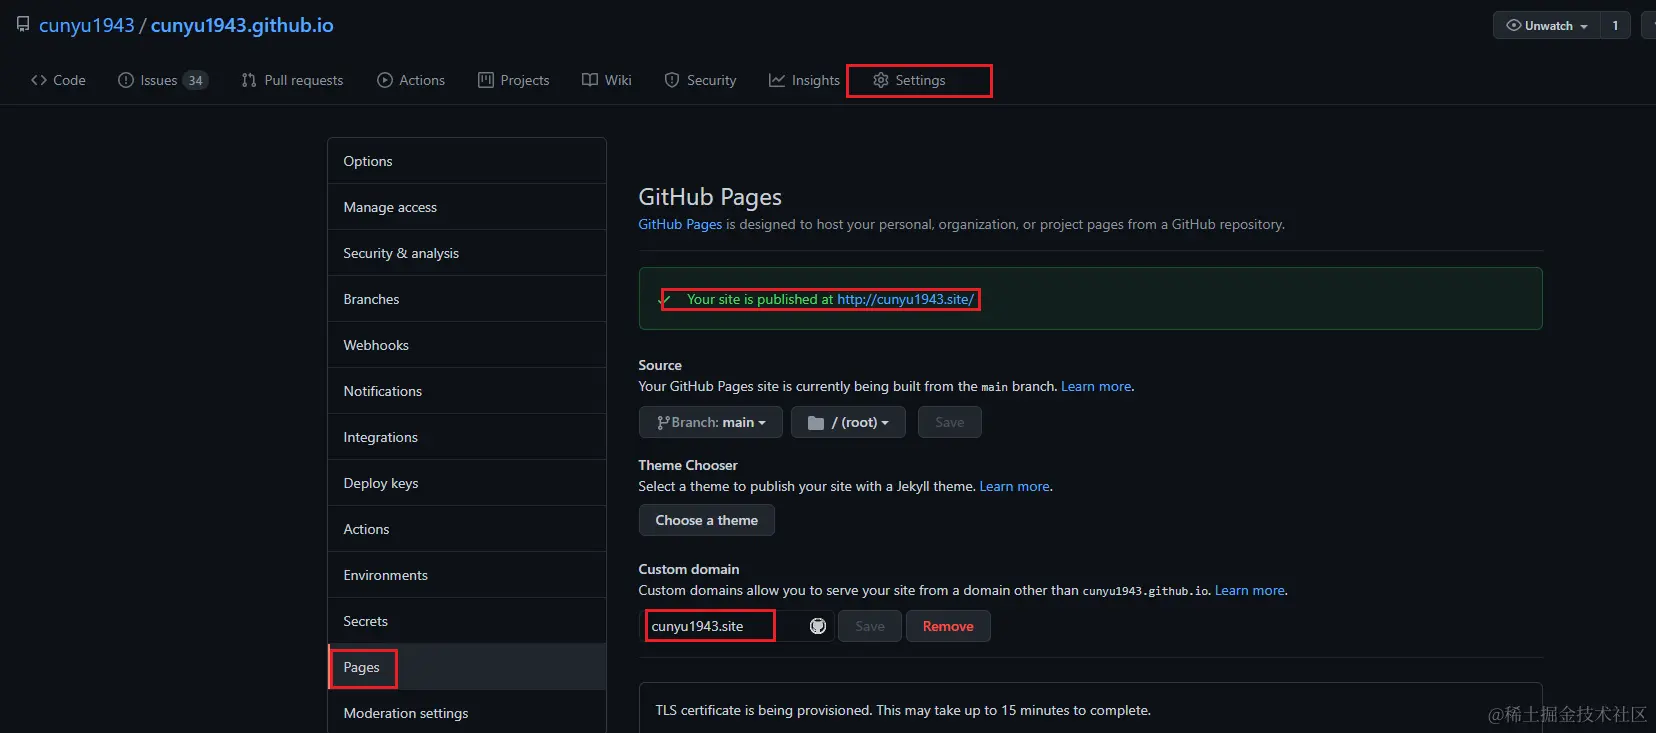Open the Code tab
Viewport: 1656px width, 733px height.
point(59,80)
